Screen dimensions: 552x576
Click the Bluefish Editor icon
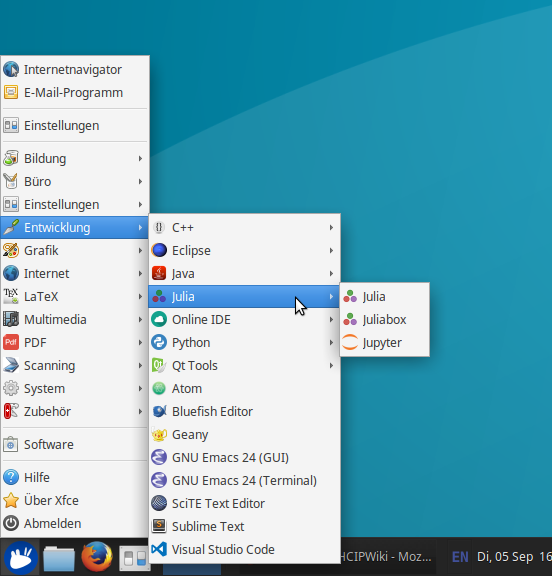tap(159, 411)
